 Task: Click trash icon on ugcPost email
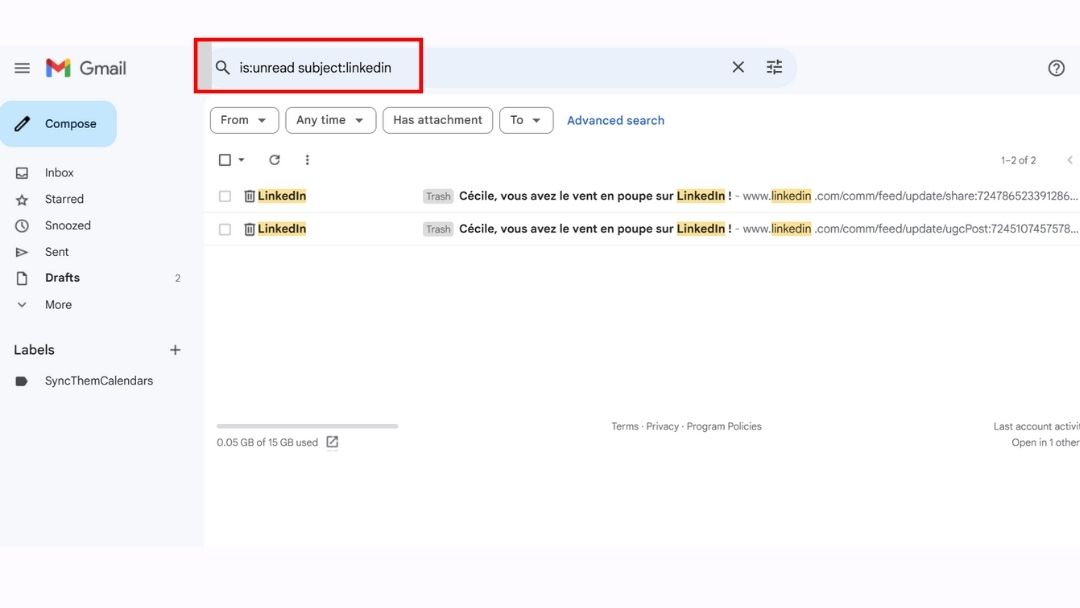[249, 229]
